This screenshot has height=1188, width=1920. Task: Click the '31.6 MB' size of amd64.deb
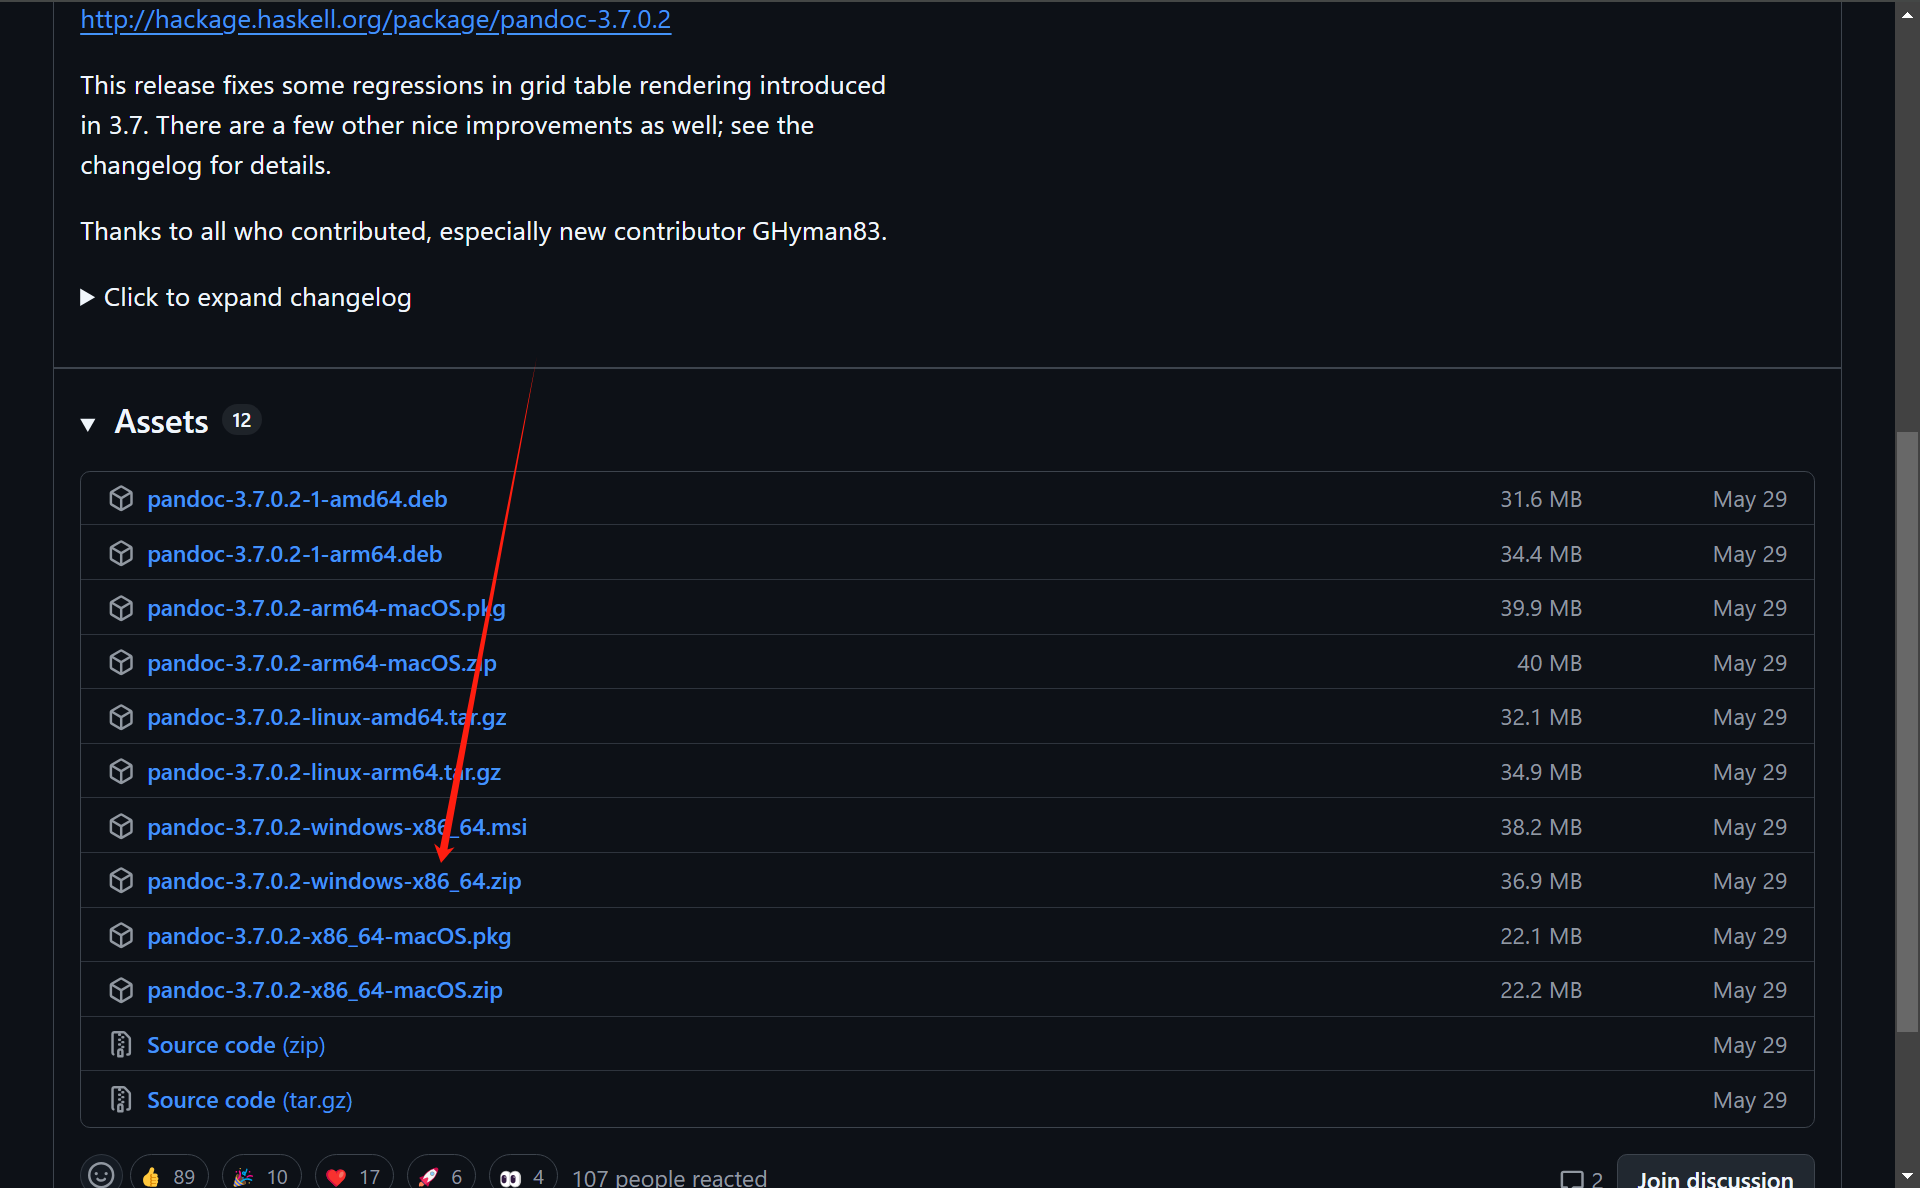1541,499
